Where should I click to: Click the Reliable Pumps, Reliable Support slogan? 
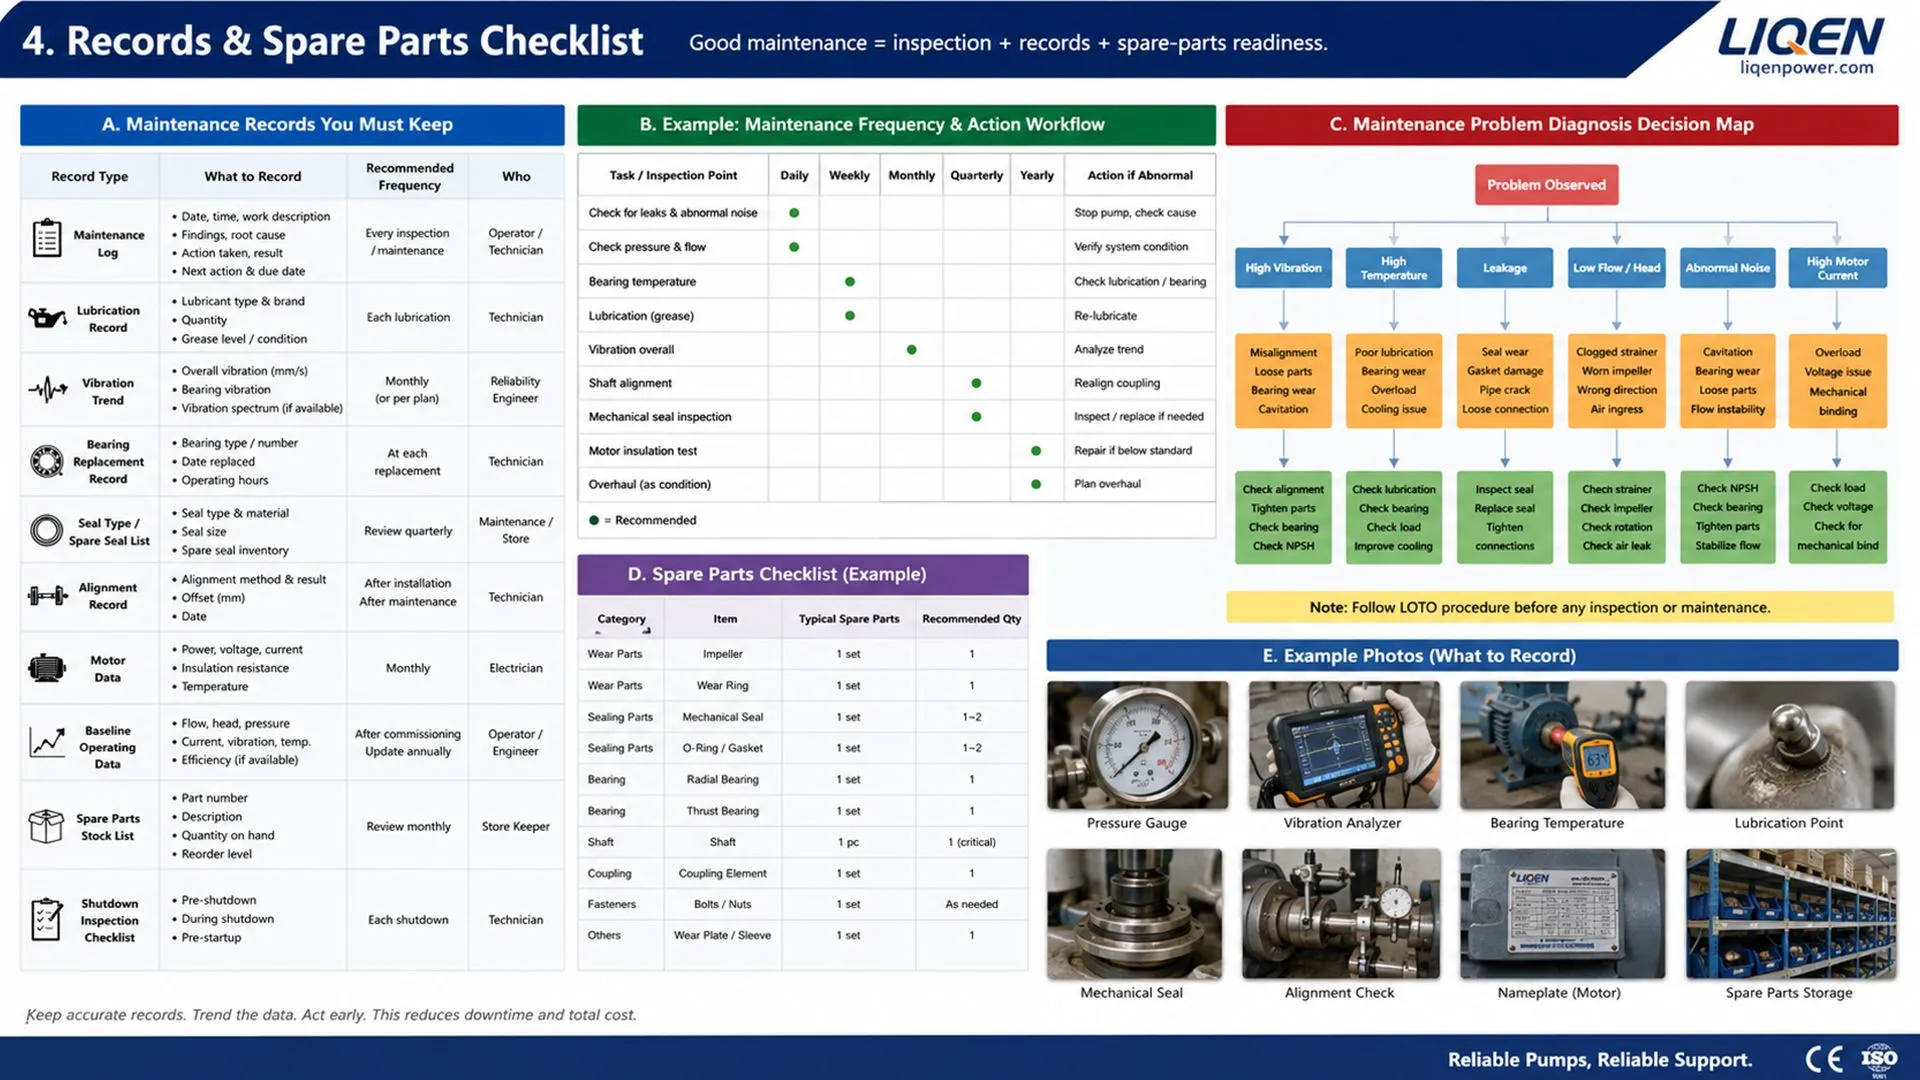1599,1060
